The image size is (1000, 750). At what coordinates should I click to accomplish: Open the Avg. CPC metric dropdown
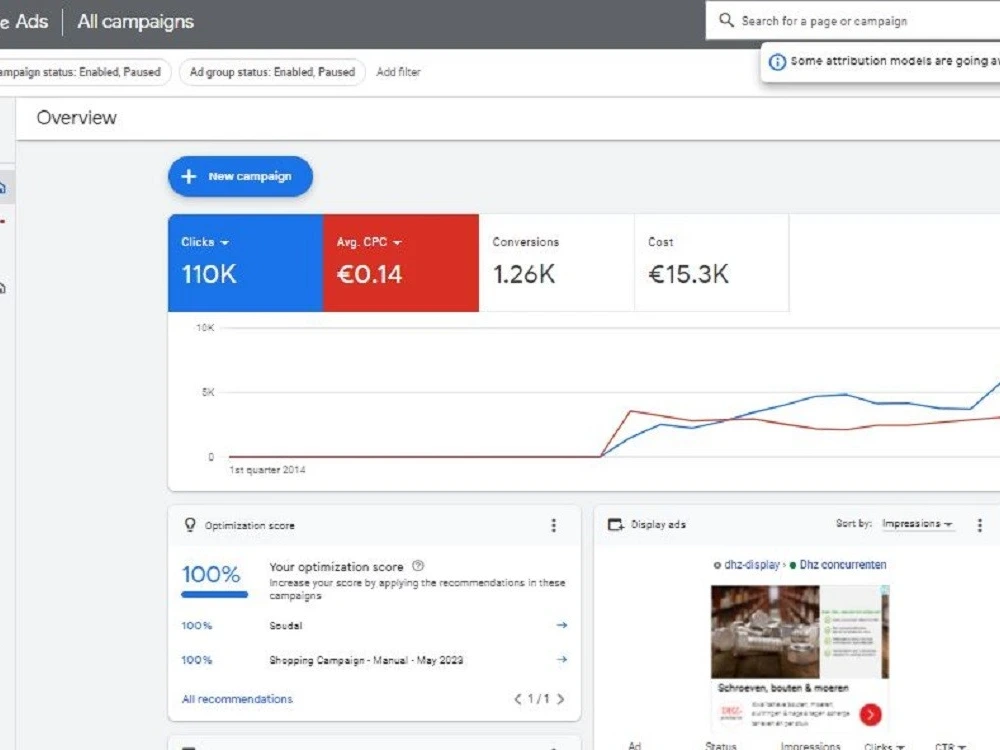click(369, 242)
